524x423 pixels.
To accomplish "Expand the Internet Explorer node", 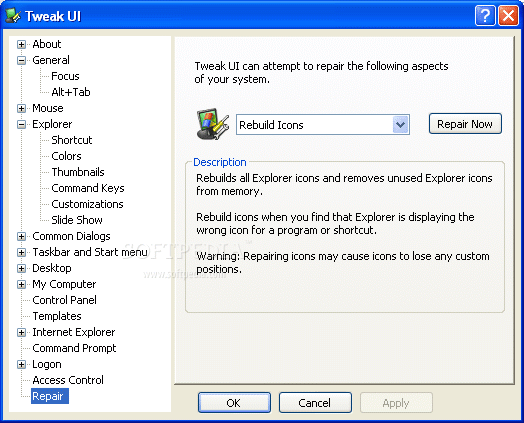I will [21, 332].
